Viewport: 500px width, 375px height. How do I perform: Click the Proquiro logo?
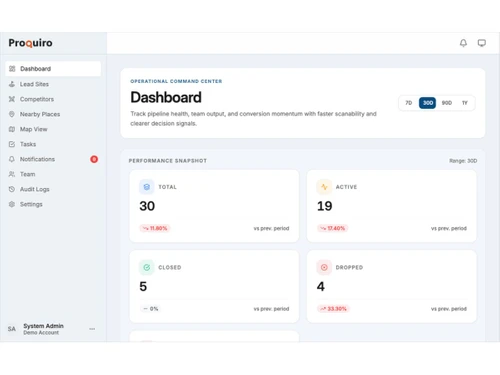(x=30, y=43)
